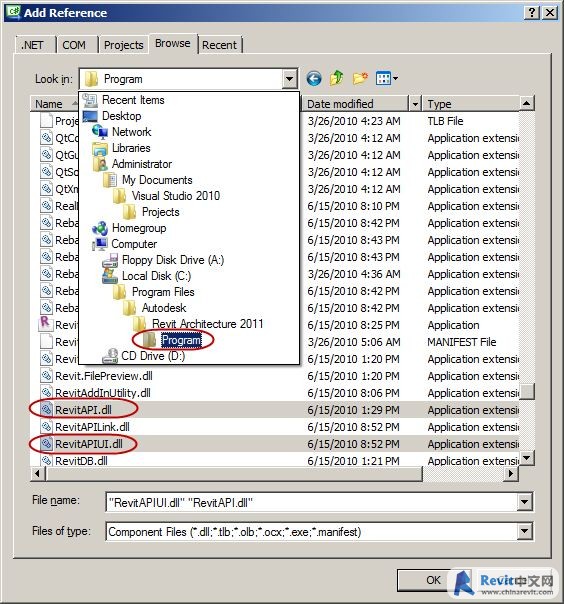564x604 pixels.
Task: Click the 6/15/2010 1:29 PM date cell
Action: [353, 410]
